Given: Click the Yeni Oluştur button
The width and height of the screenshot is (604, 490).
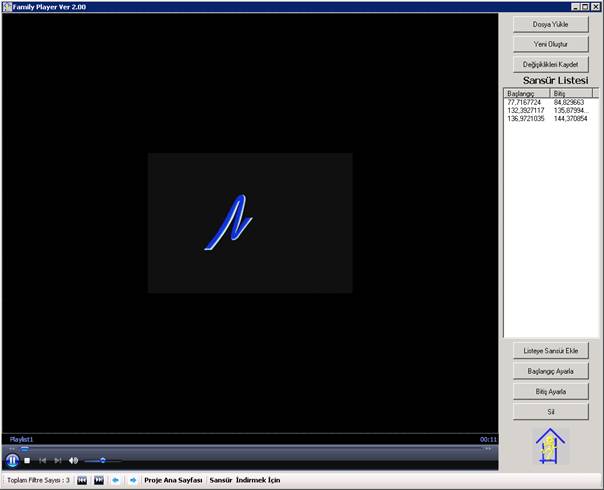Looking at the screenshot, I should click(x=552, y=44).
